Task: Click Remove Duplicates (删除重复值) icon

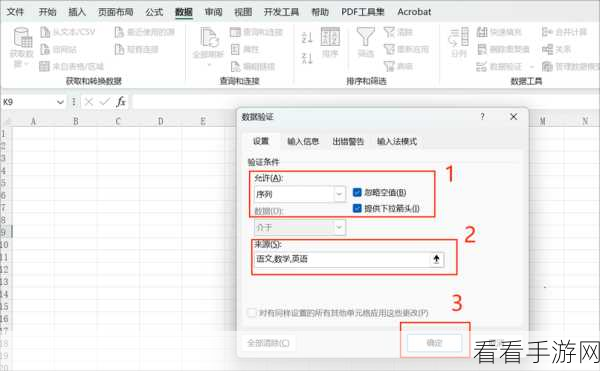Action: click(482, 49)
